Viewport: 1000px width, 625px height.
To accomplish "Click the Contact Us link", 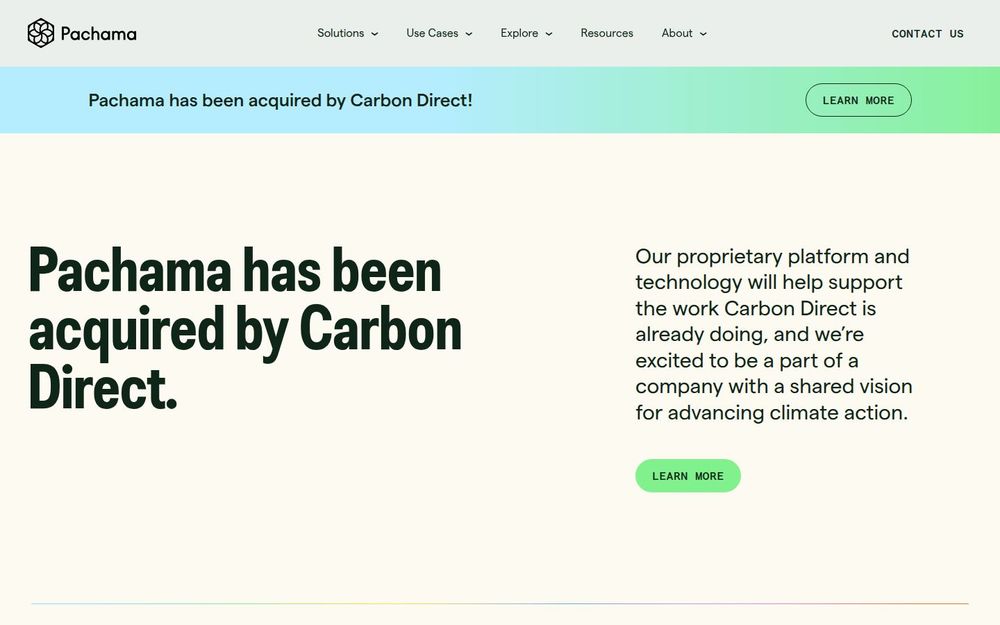I will coord(927,34).
